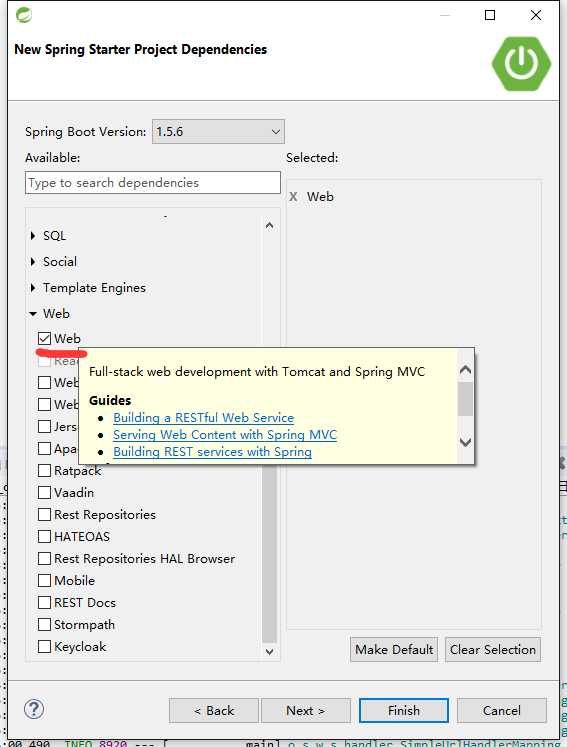Tick the REST Docs checkbox
Image resolution: width=567 pixels, height=747 pixels.
point(44,603)
